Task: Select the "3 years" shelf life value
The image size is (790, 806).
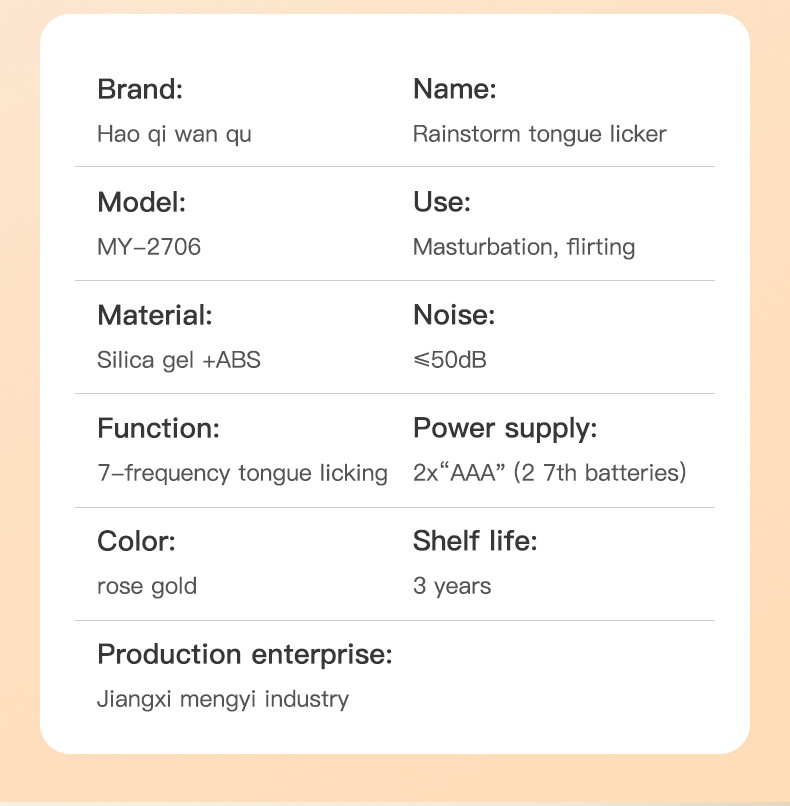Action: (452, 586)
